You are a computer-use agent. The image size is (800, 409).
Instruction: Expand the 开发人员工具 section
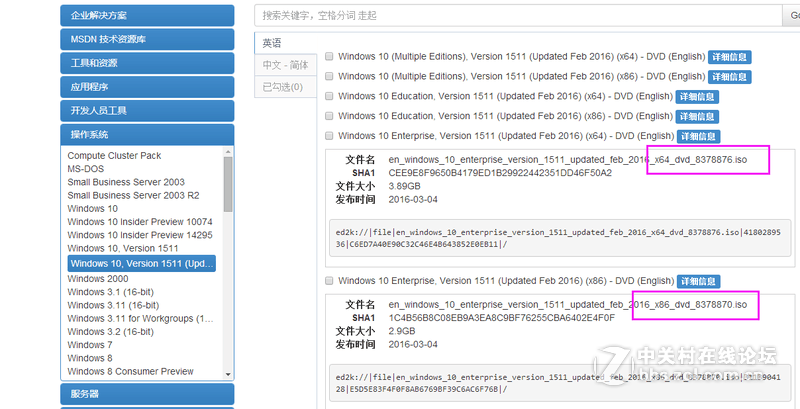147,111
